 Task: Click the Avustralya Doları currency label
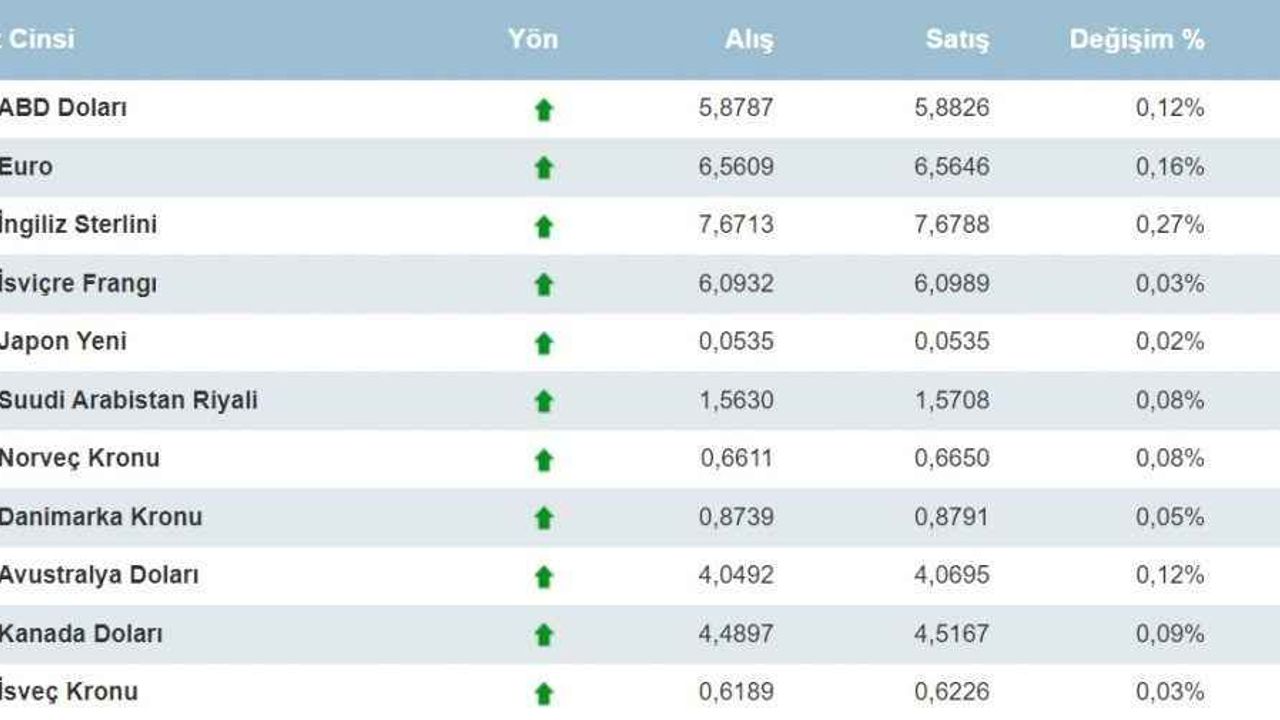point(99,575)
